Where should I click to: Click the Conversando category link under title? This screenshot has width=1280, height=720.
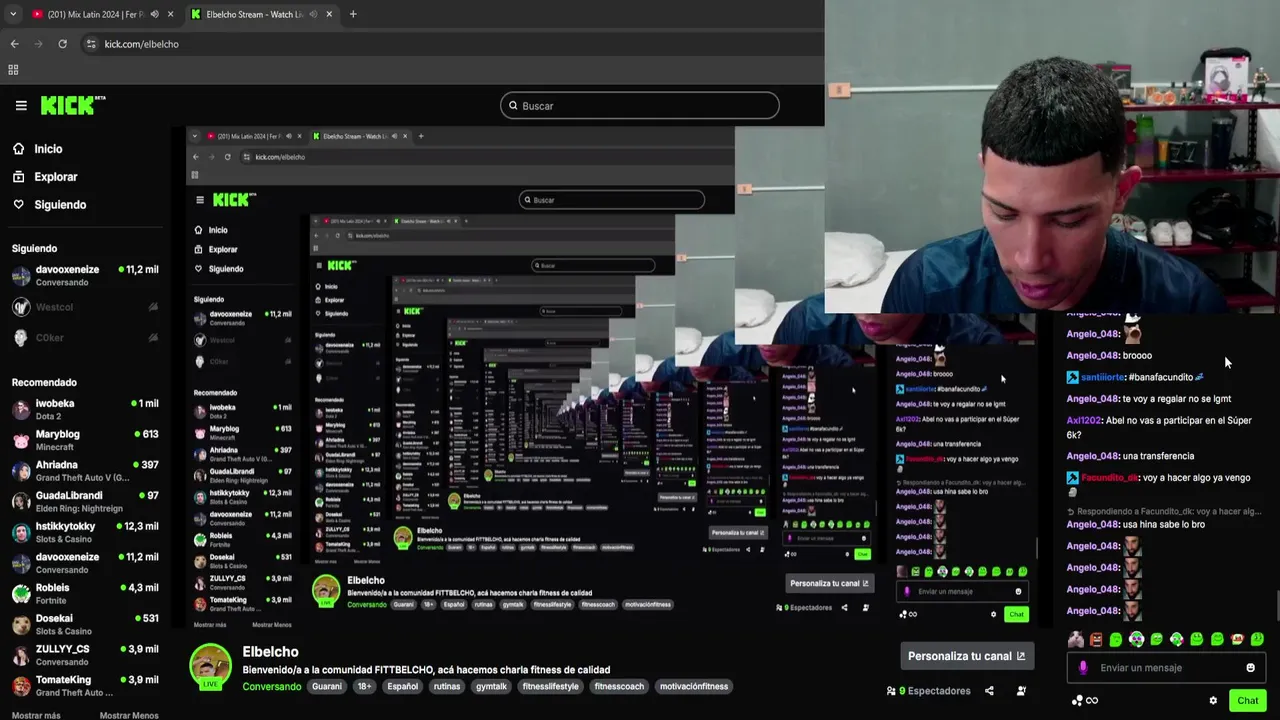[272, 687]
